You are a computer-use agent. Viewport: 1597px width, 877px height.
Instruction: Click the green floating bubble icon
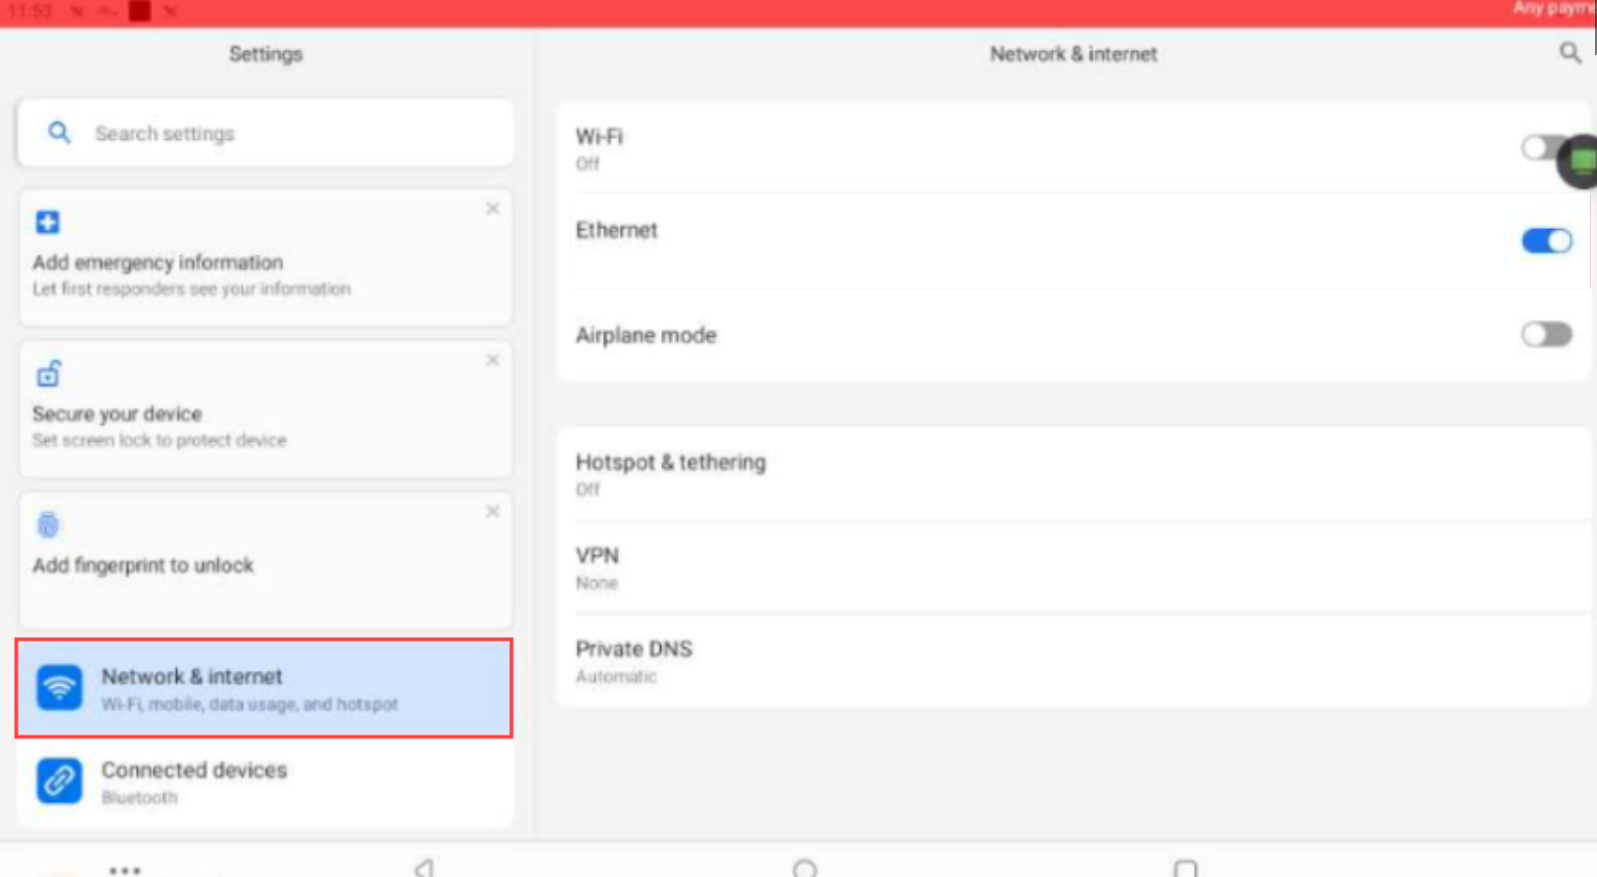point(1580,160)
